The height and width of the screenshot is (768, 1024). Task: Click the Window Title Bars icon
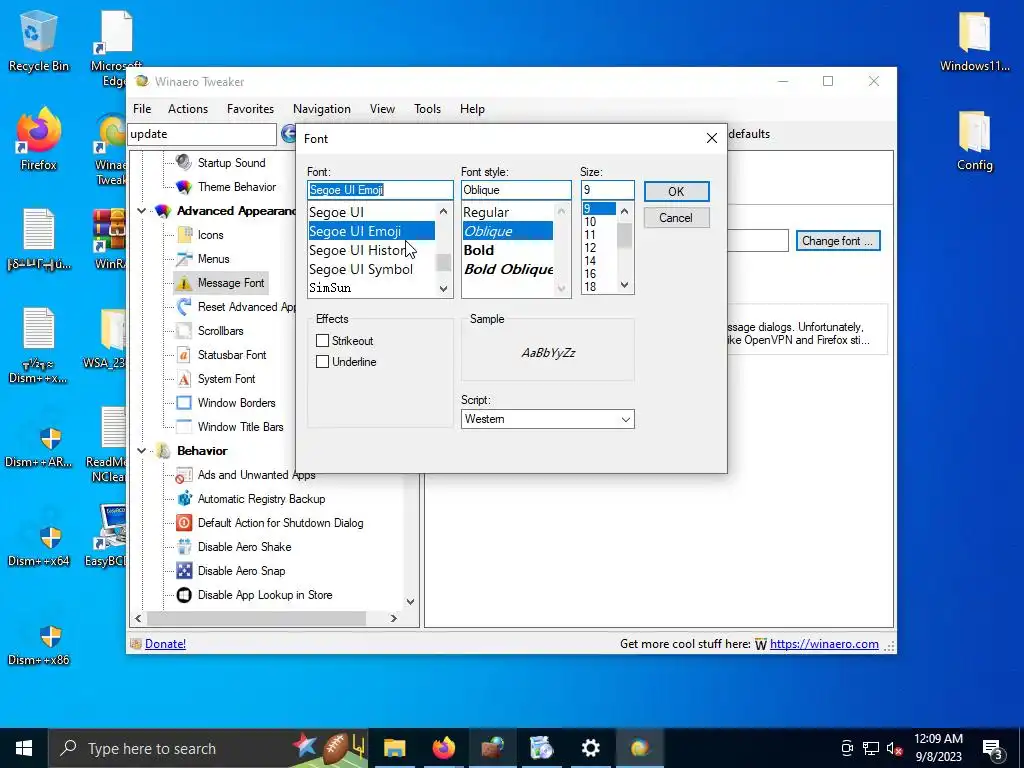coord(184,426)
